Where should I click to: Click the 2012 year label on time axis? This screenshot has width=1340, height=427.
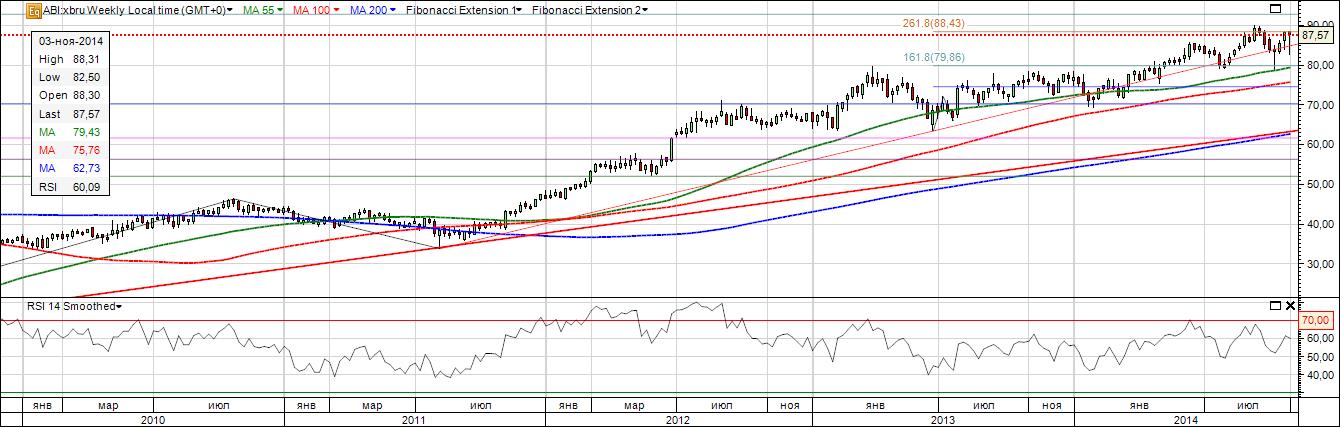coord(679,420)
